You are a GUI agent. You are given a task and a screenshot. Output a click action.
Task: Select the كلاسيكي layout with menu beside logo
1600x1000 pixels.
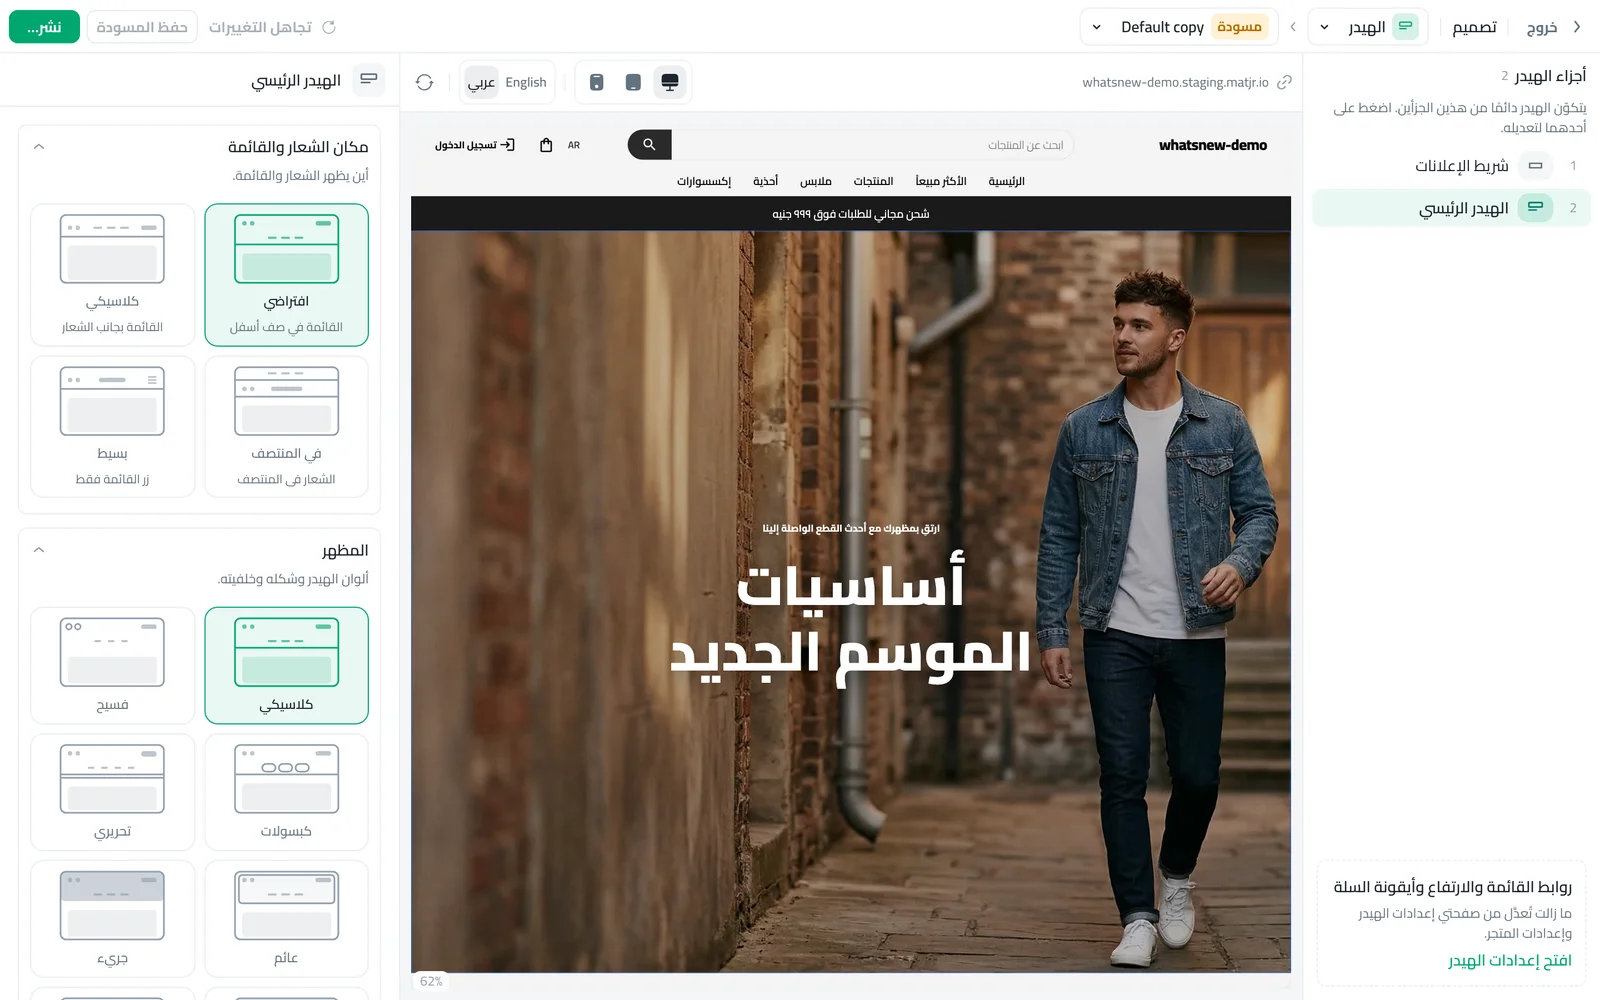click(113, 275)
